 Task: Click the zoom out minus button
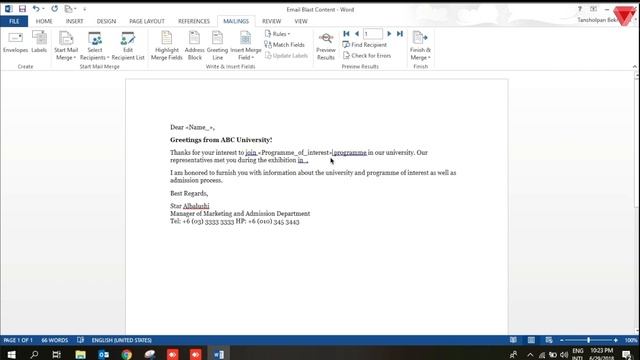click(x=562, y=340)
